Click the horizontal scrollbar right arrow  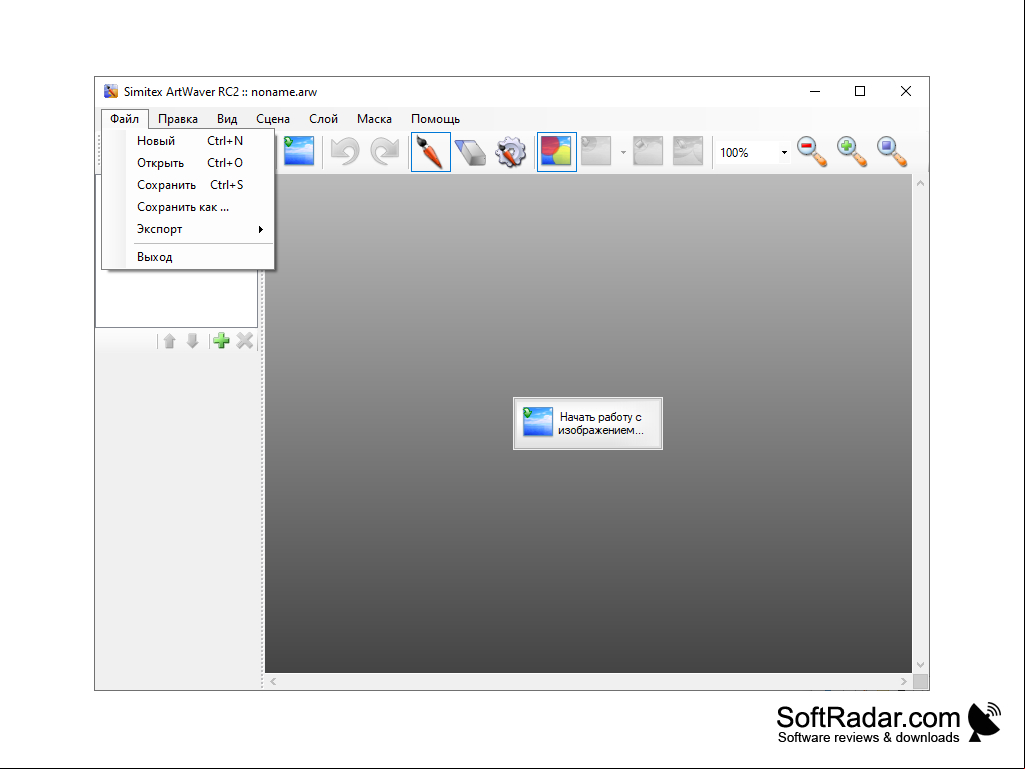tap(903, 681)
